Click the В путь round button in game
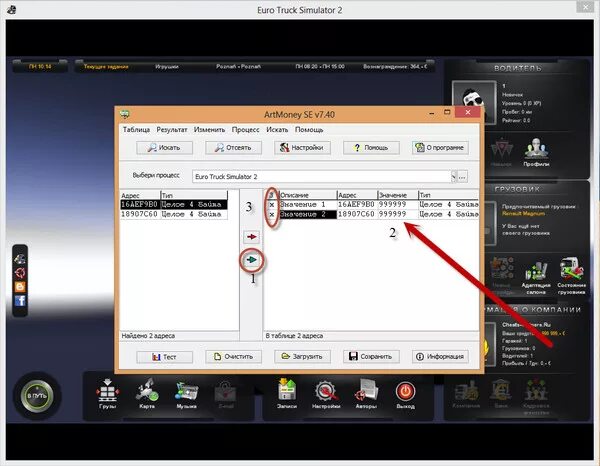Screen dimensions: 600x466 tap(37, 396)
